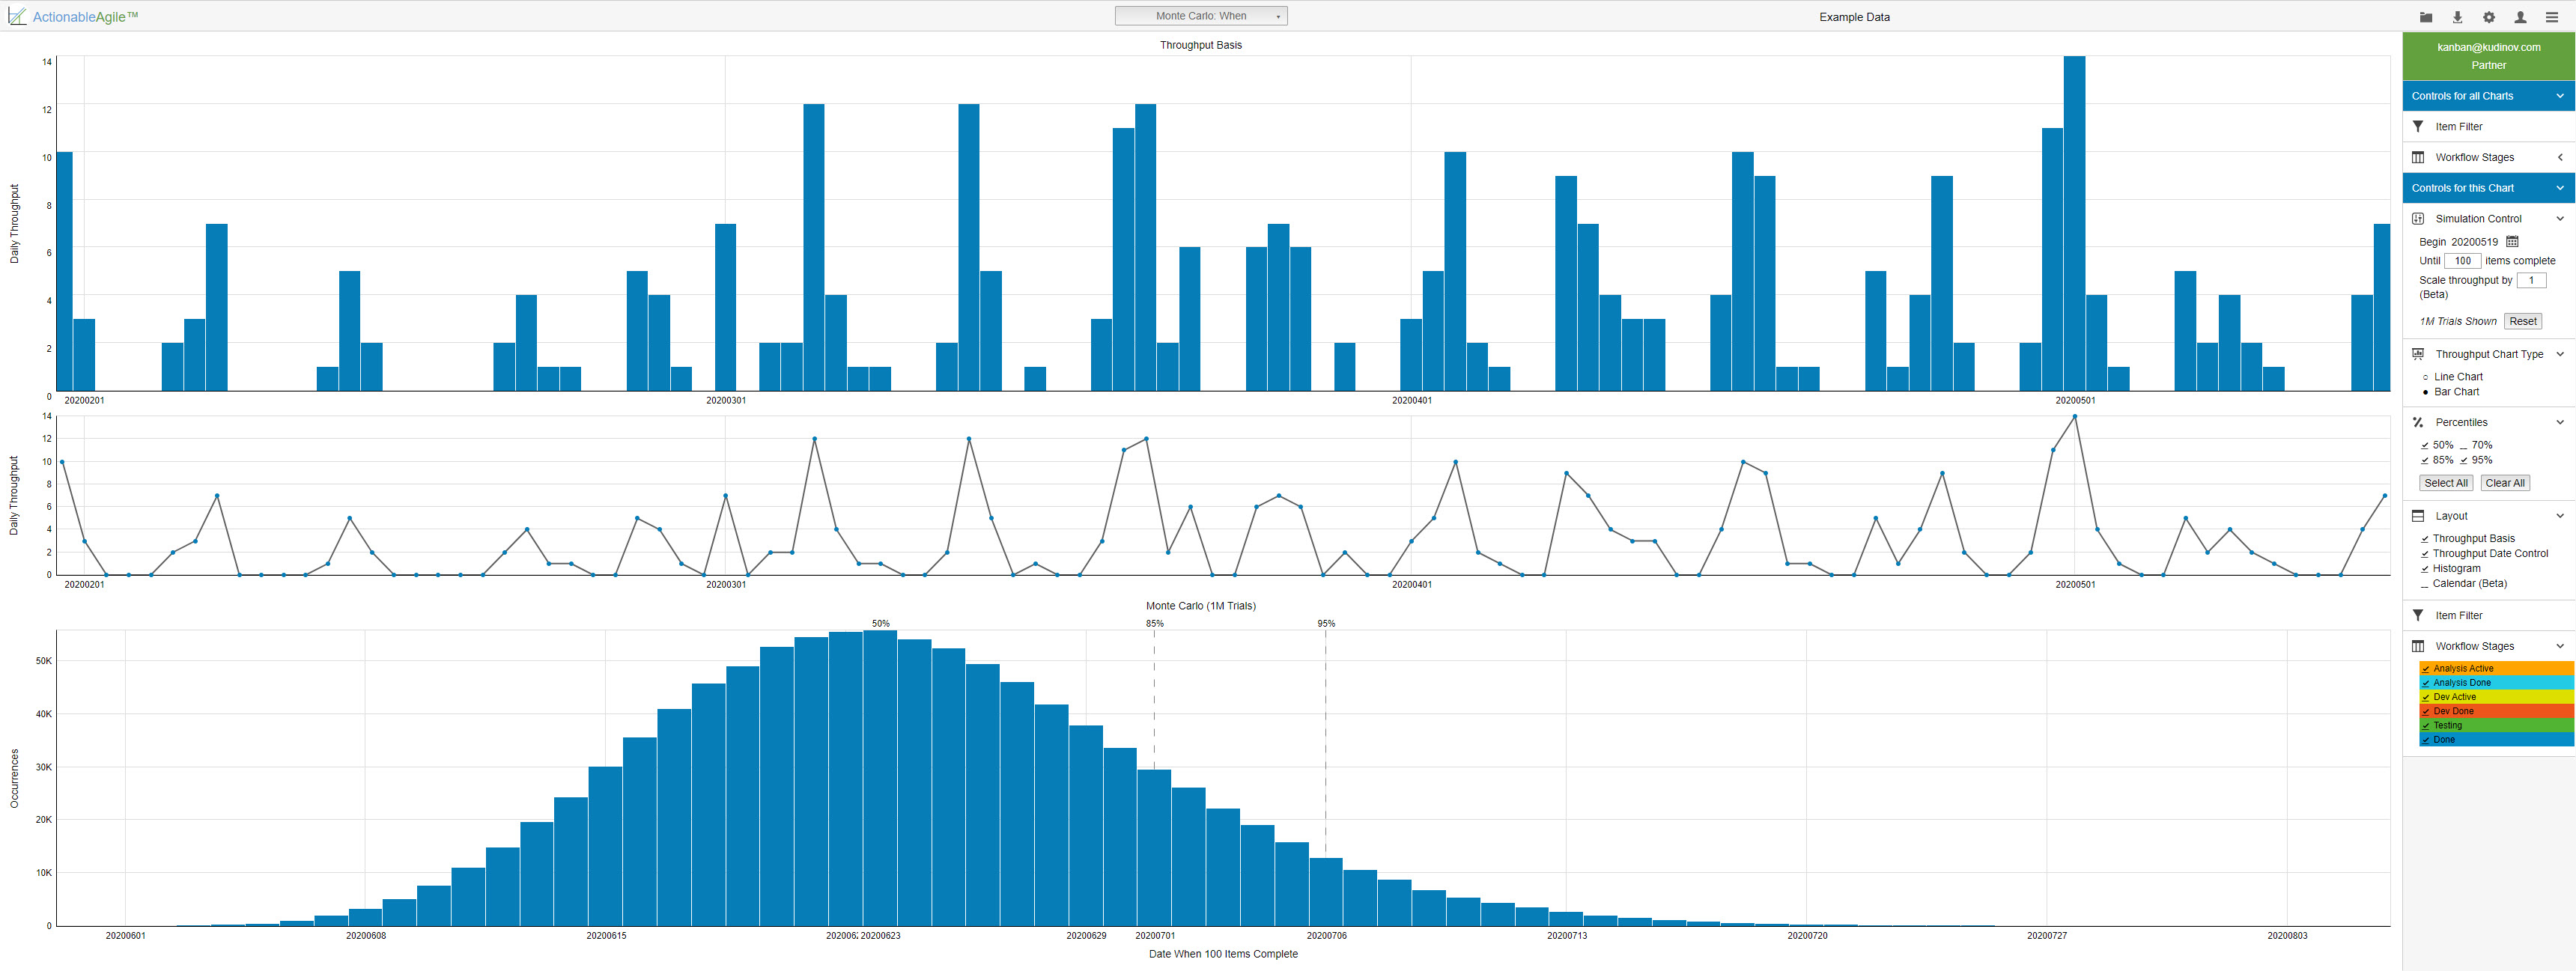Click the funnel icon below the Layout section

coord(2418,615)
